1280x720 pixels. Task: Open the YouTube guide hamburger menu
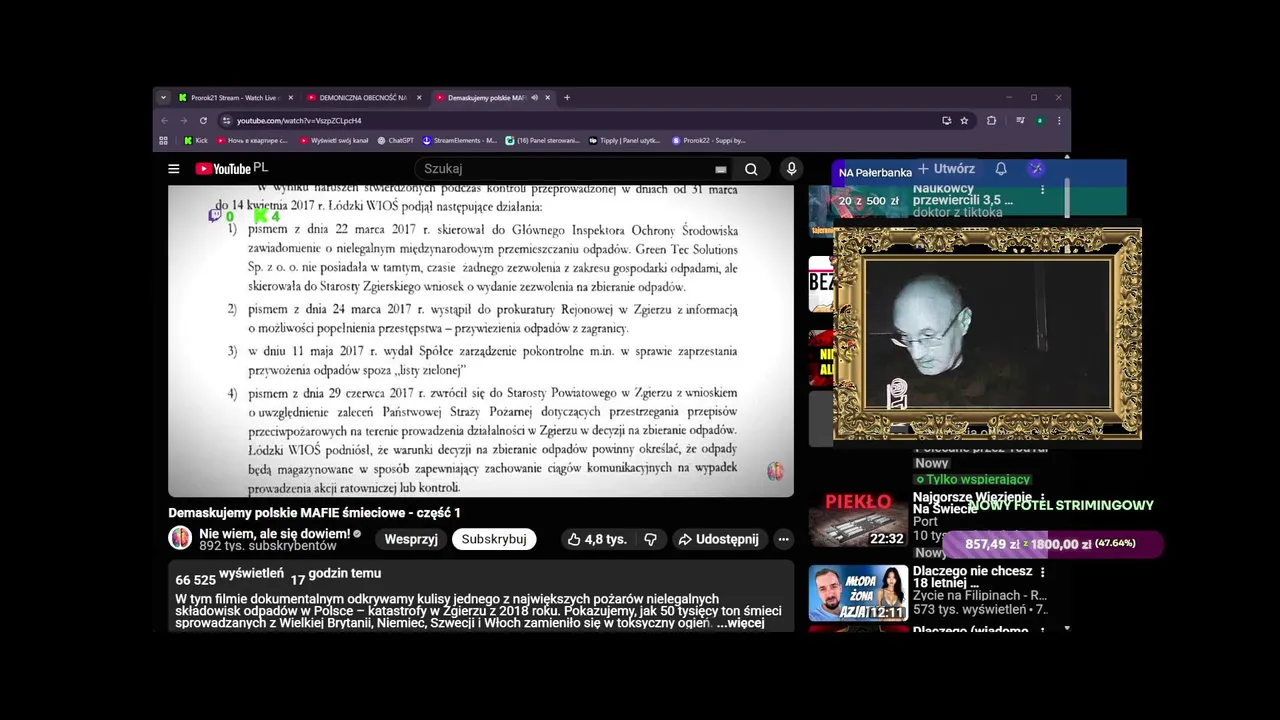[x=174, y=169]
